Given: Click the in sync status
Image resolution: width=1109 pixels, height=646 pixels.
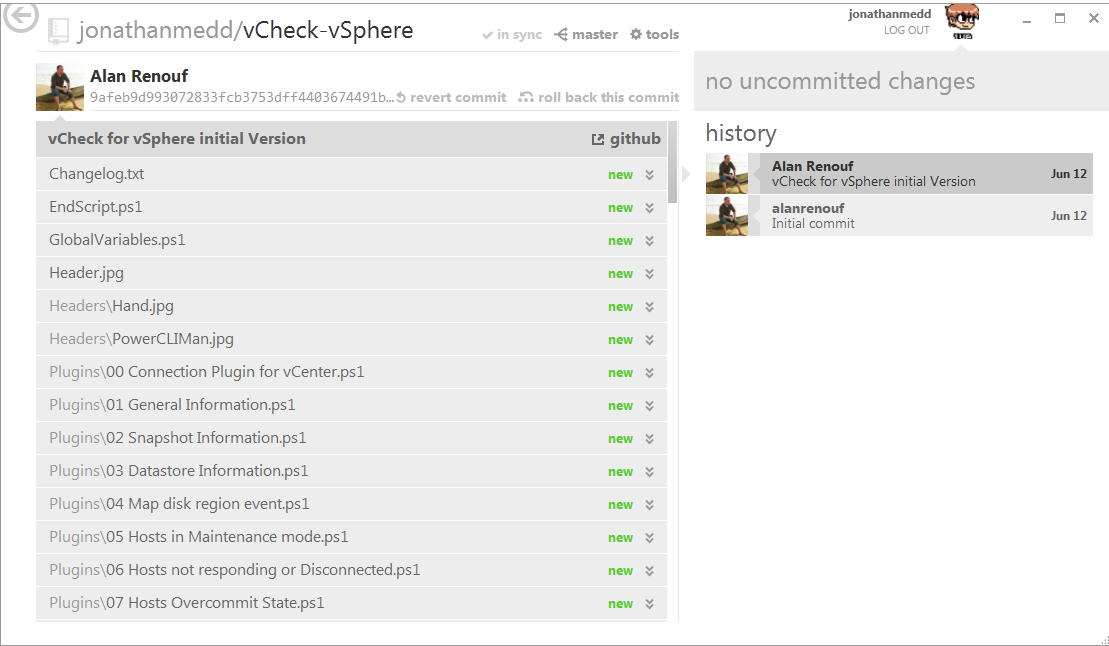Looking at the screenshot, I should coord(512,34).
